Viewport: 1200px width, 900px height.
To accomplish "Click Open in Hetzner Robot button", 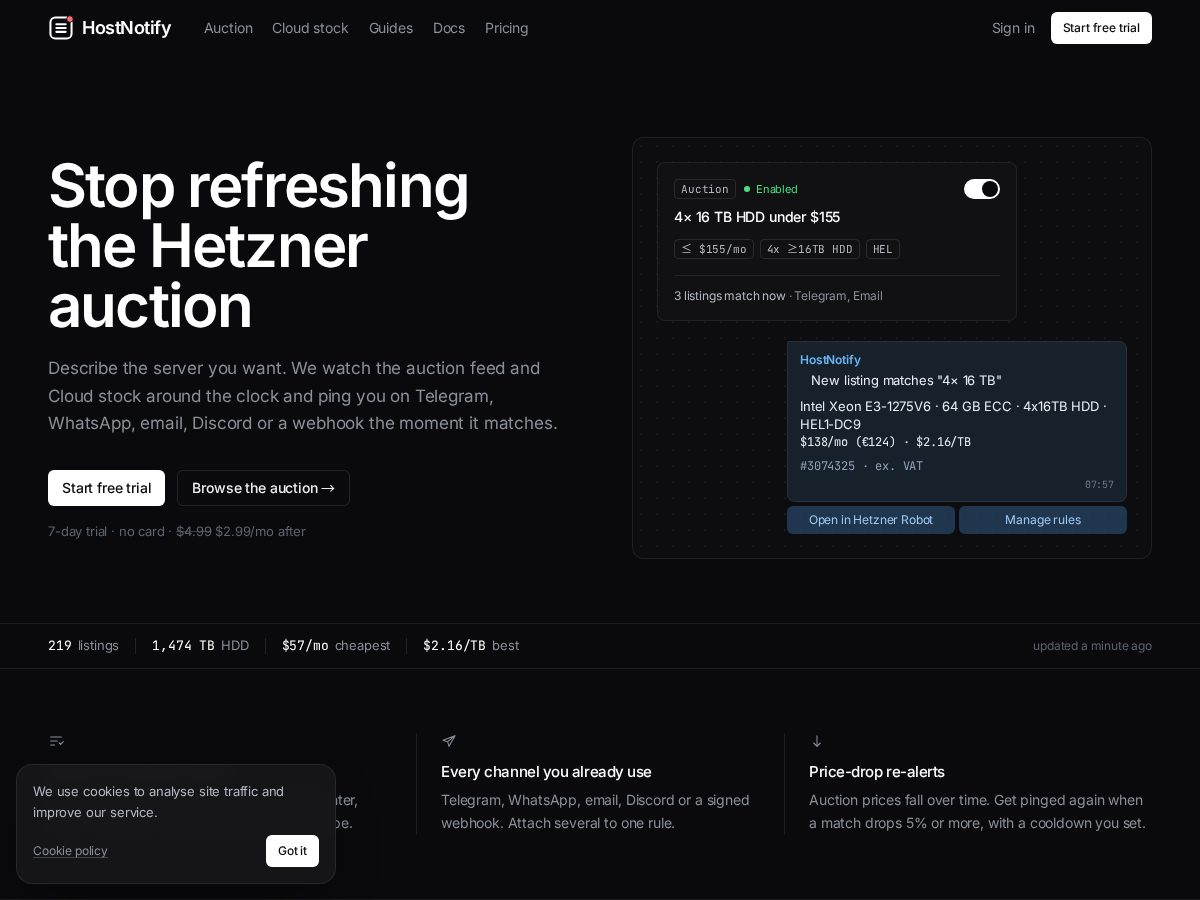I will [871, 520].
